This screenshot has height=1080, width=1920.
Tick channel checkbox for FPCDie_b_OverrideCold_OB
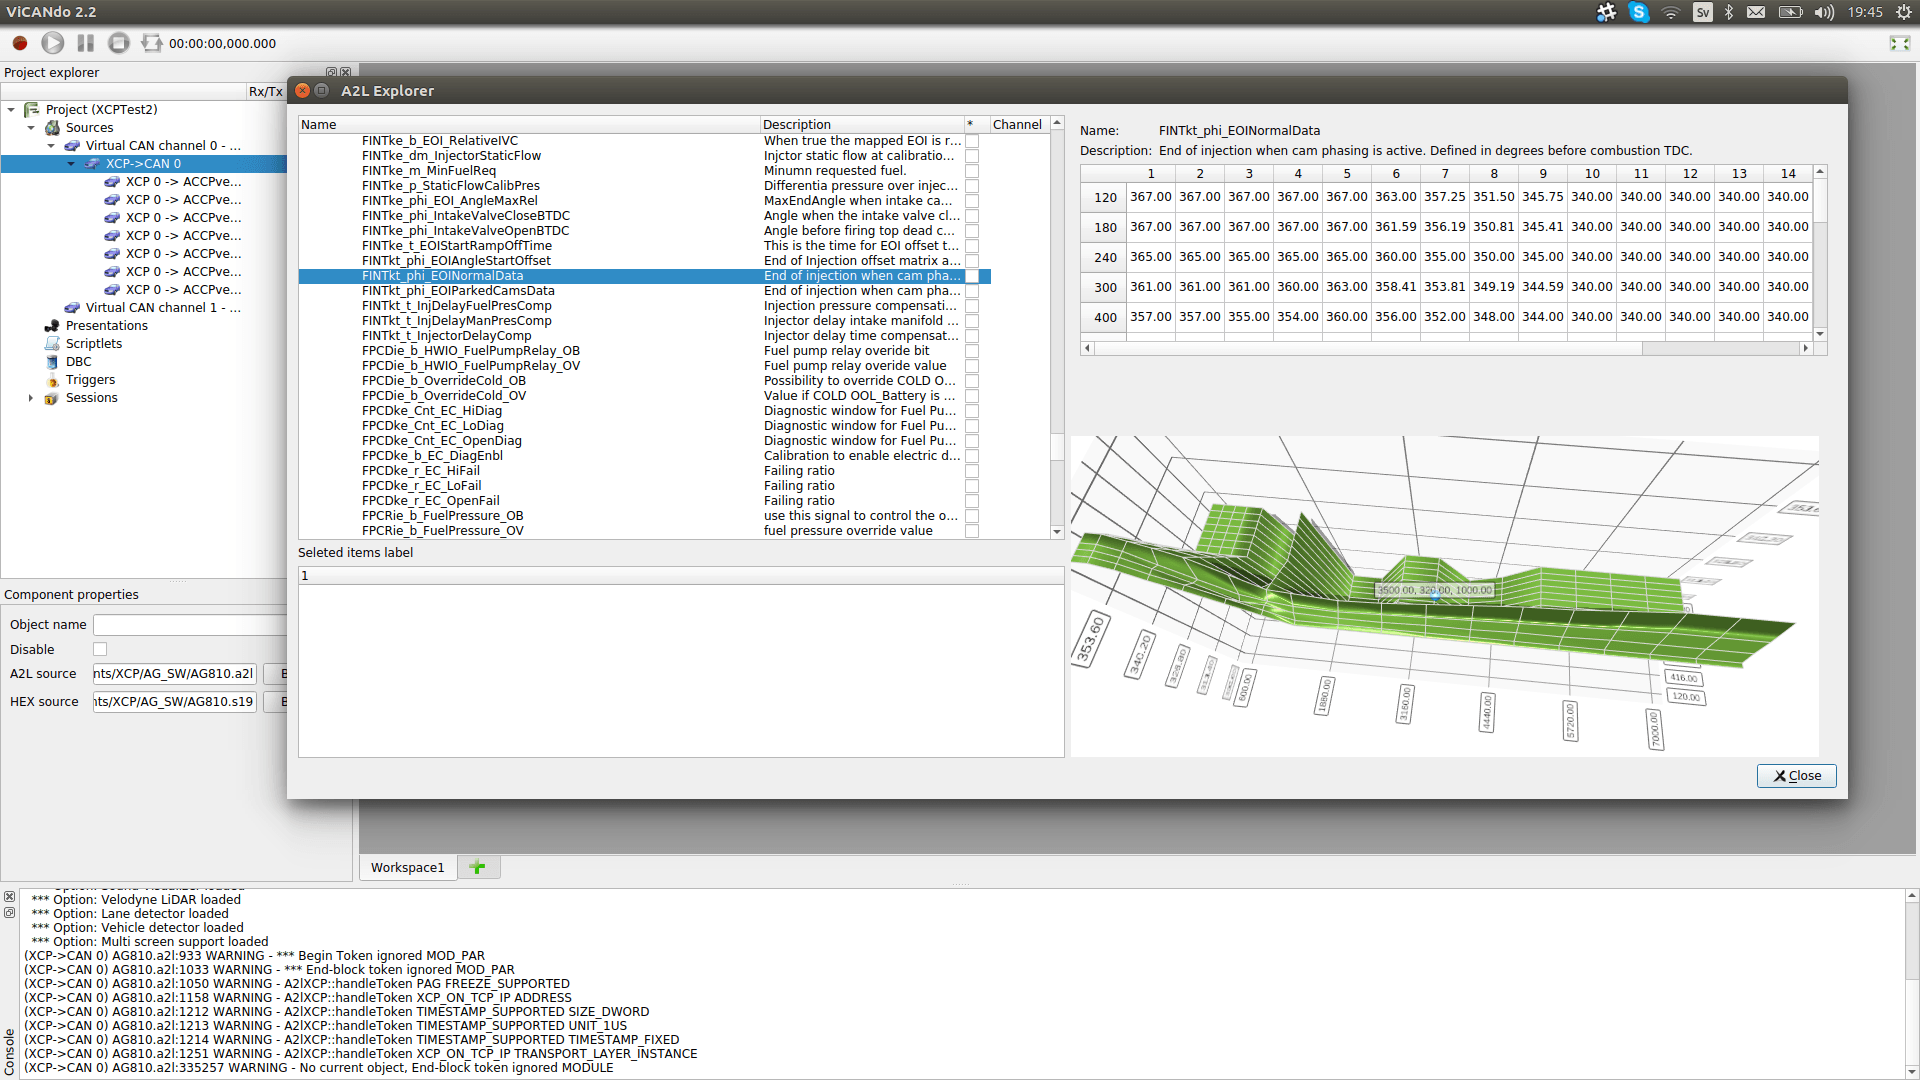(972, 381)
